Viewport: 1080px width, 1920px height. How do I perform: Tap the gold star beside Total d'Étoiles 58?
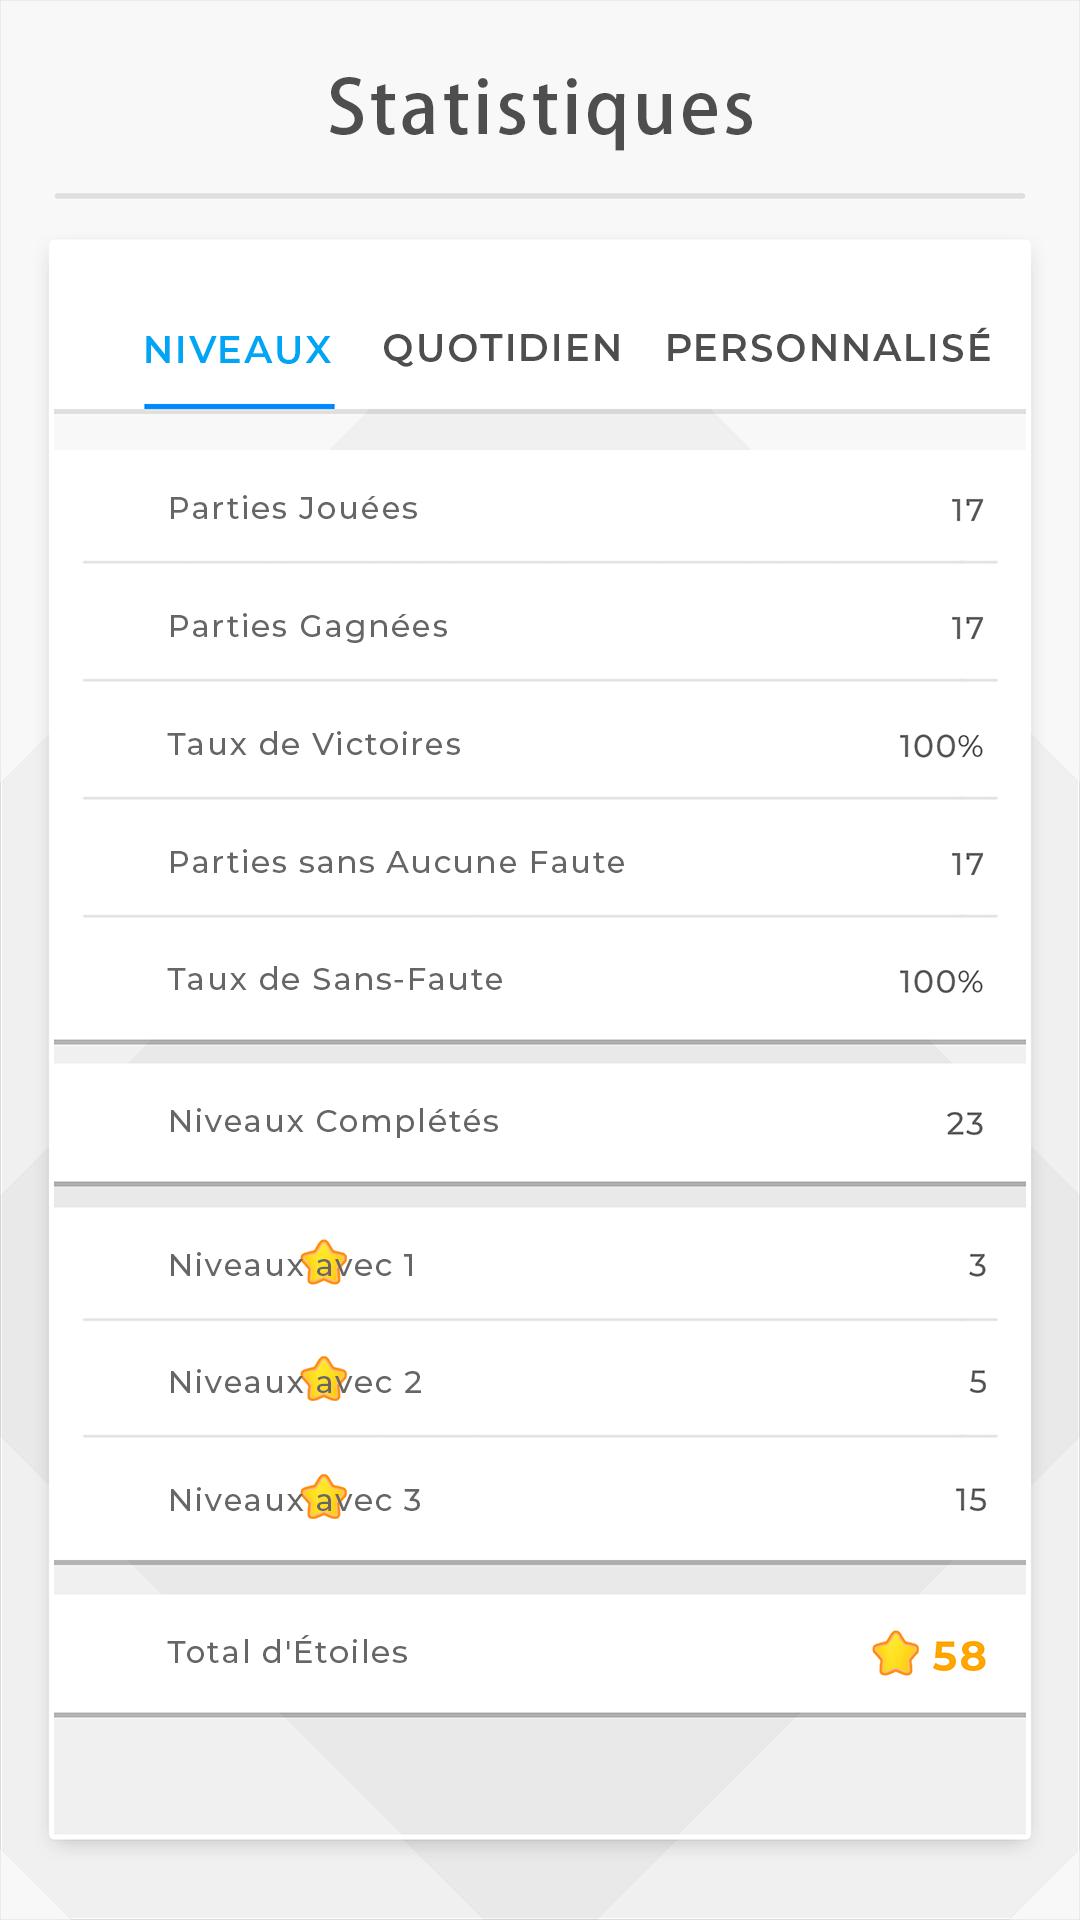895,1653
